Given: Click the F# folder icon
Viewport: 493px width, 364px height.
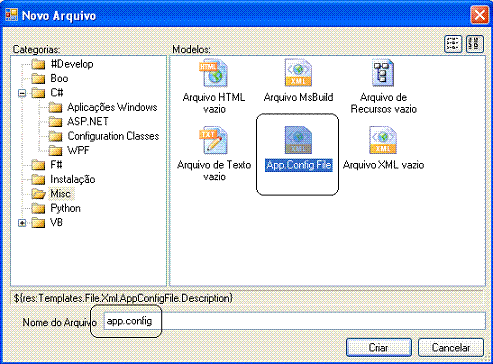Looking at the screenshot, I should [38, 165].
